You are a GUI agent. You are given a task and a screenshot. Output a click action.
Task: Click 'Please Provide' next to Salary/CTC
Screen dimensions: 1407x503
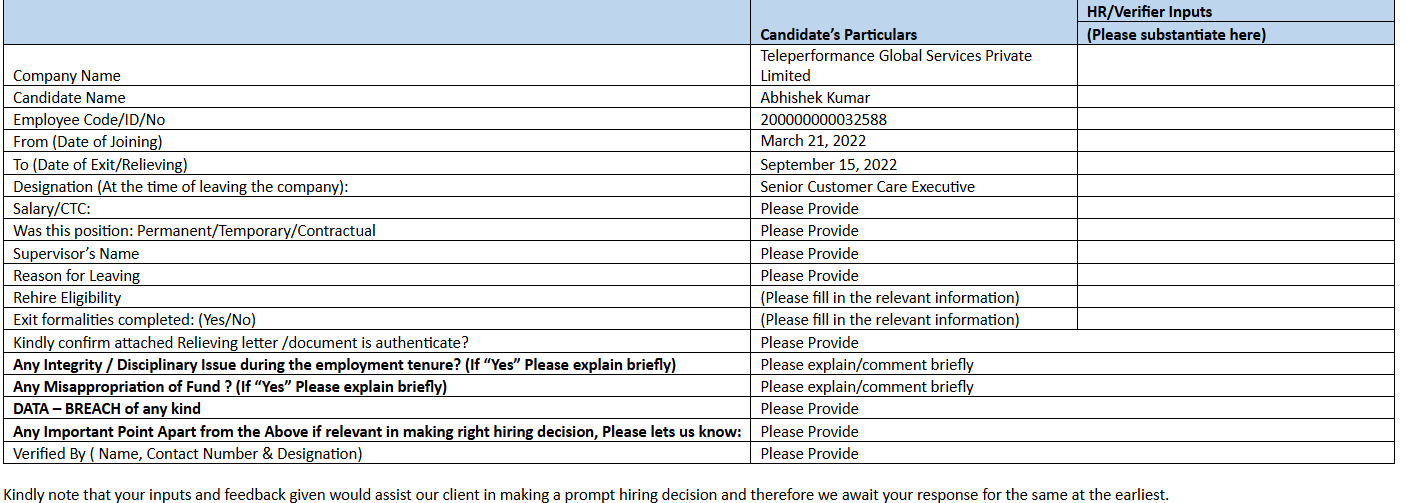pos(809,208)
